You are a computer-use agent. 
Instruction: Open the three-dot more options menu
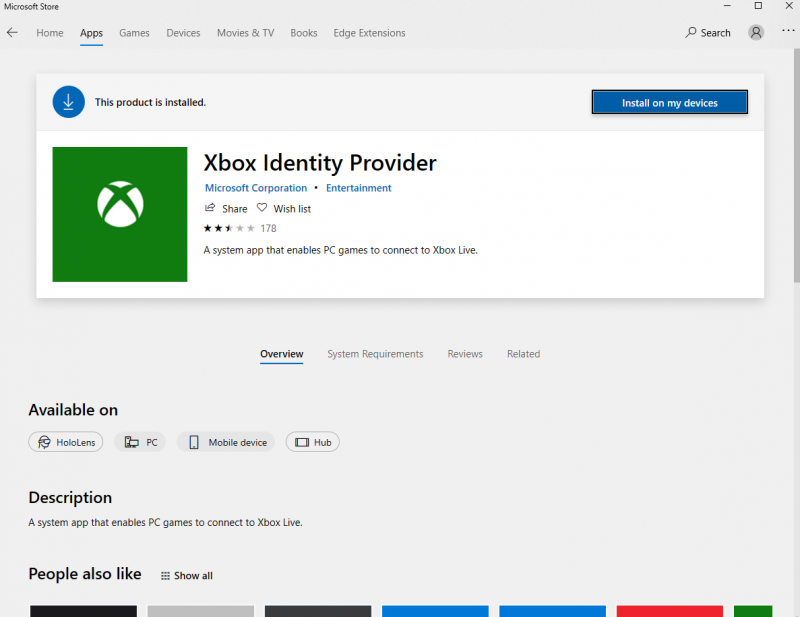(x=787, y=32)
